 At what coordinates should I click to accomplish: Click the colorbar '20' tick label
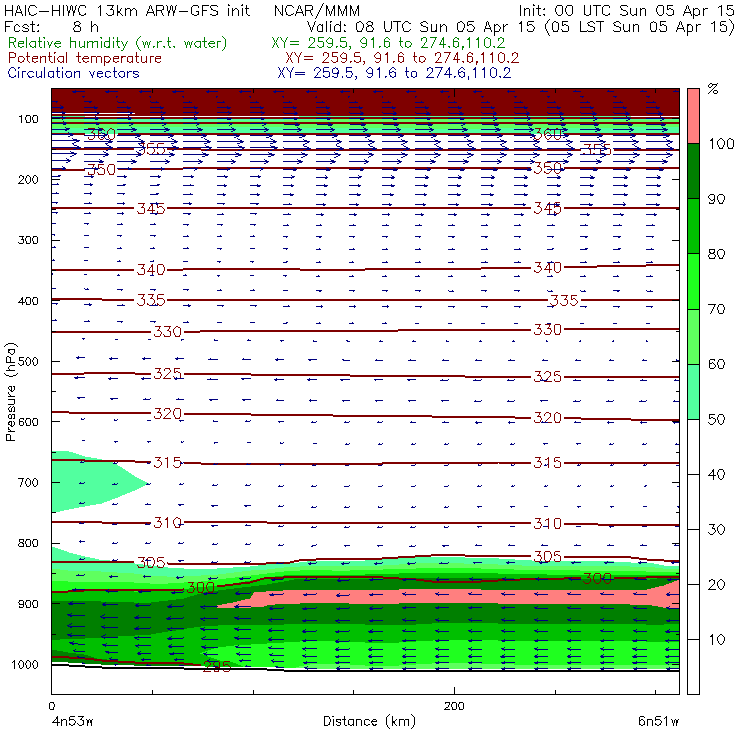click(x=716, y=585)
